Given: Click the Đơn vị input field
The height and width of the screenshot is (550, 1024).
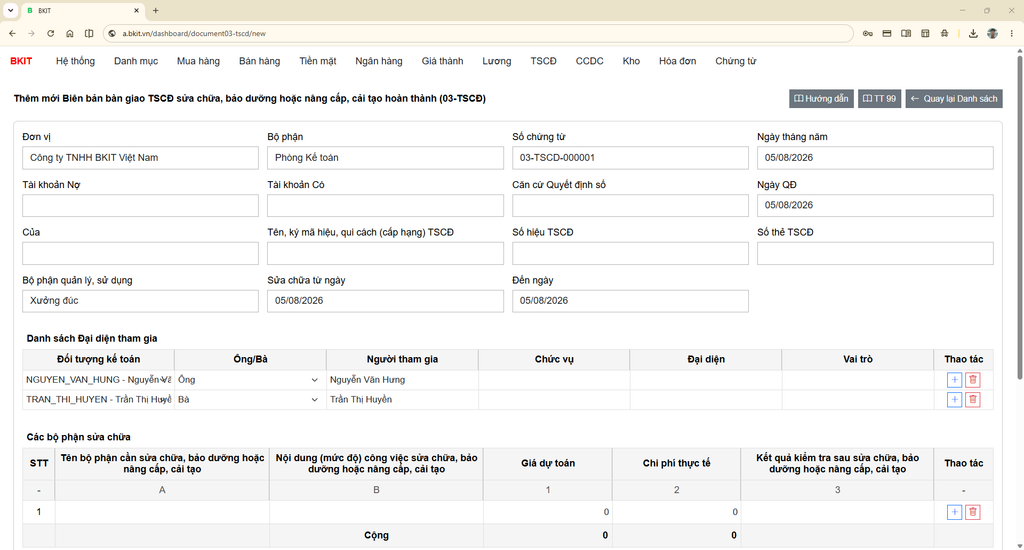Looking at the screenshot, I should click(x=140, y=157).
